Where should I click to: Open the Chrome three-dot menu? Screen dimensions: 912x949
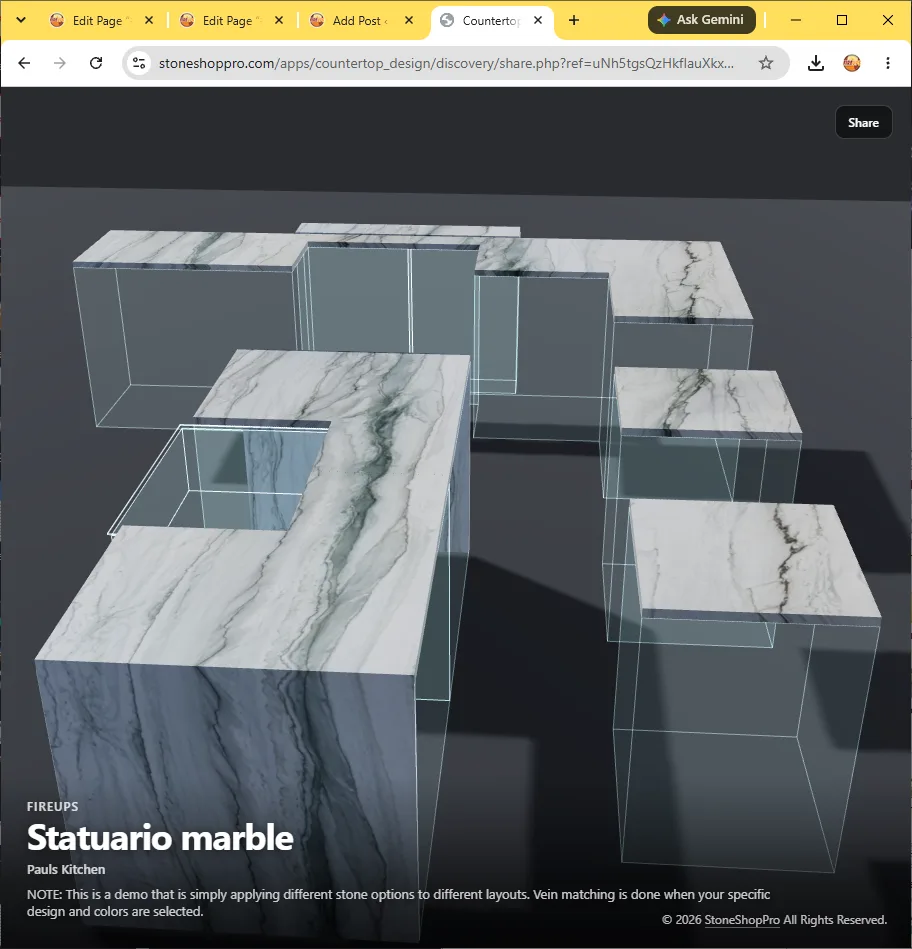pyautogui.click(x=888, y=63)
